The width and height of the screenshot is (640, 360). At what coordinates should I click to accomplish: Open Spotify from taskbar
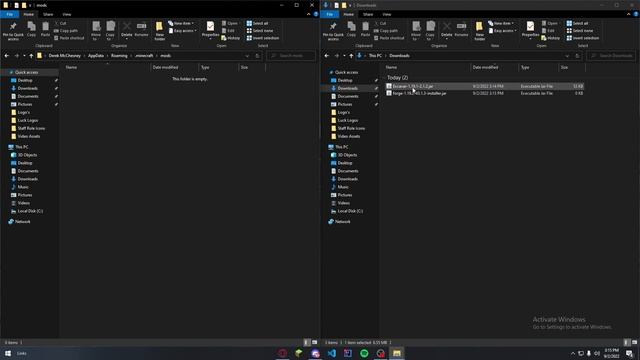[364, 353]
